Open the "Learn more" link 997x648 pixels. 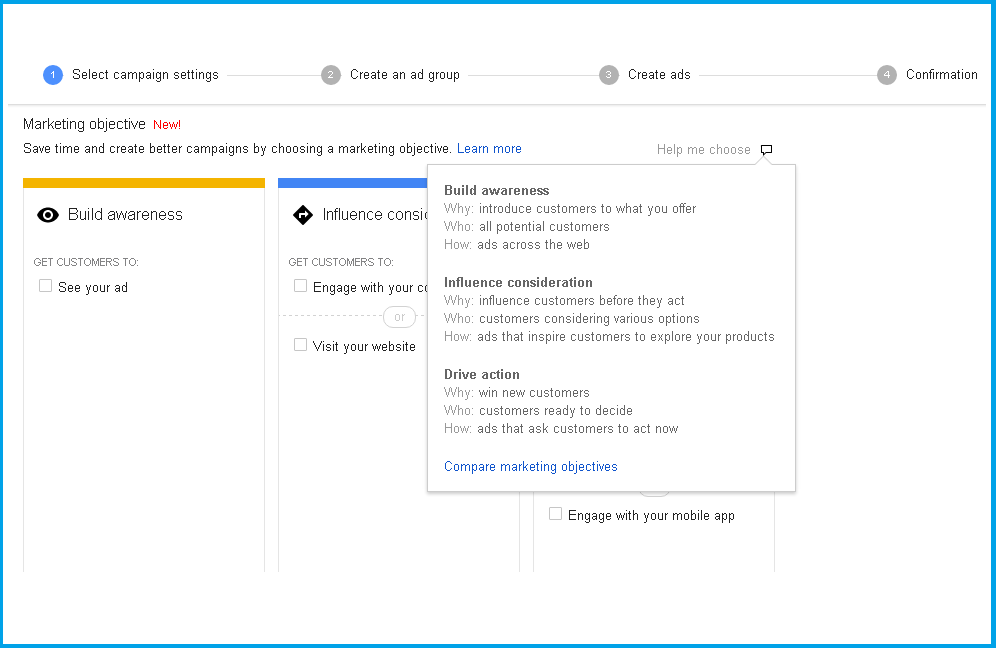(489, 149)
